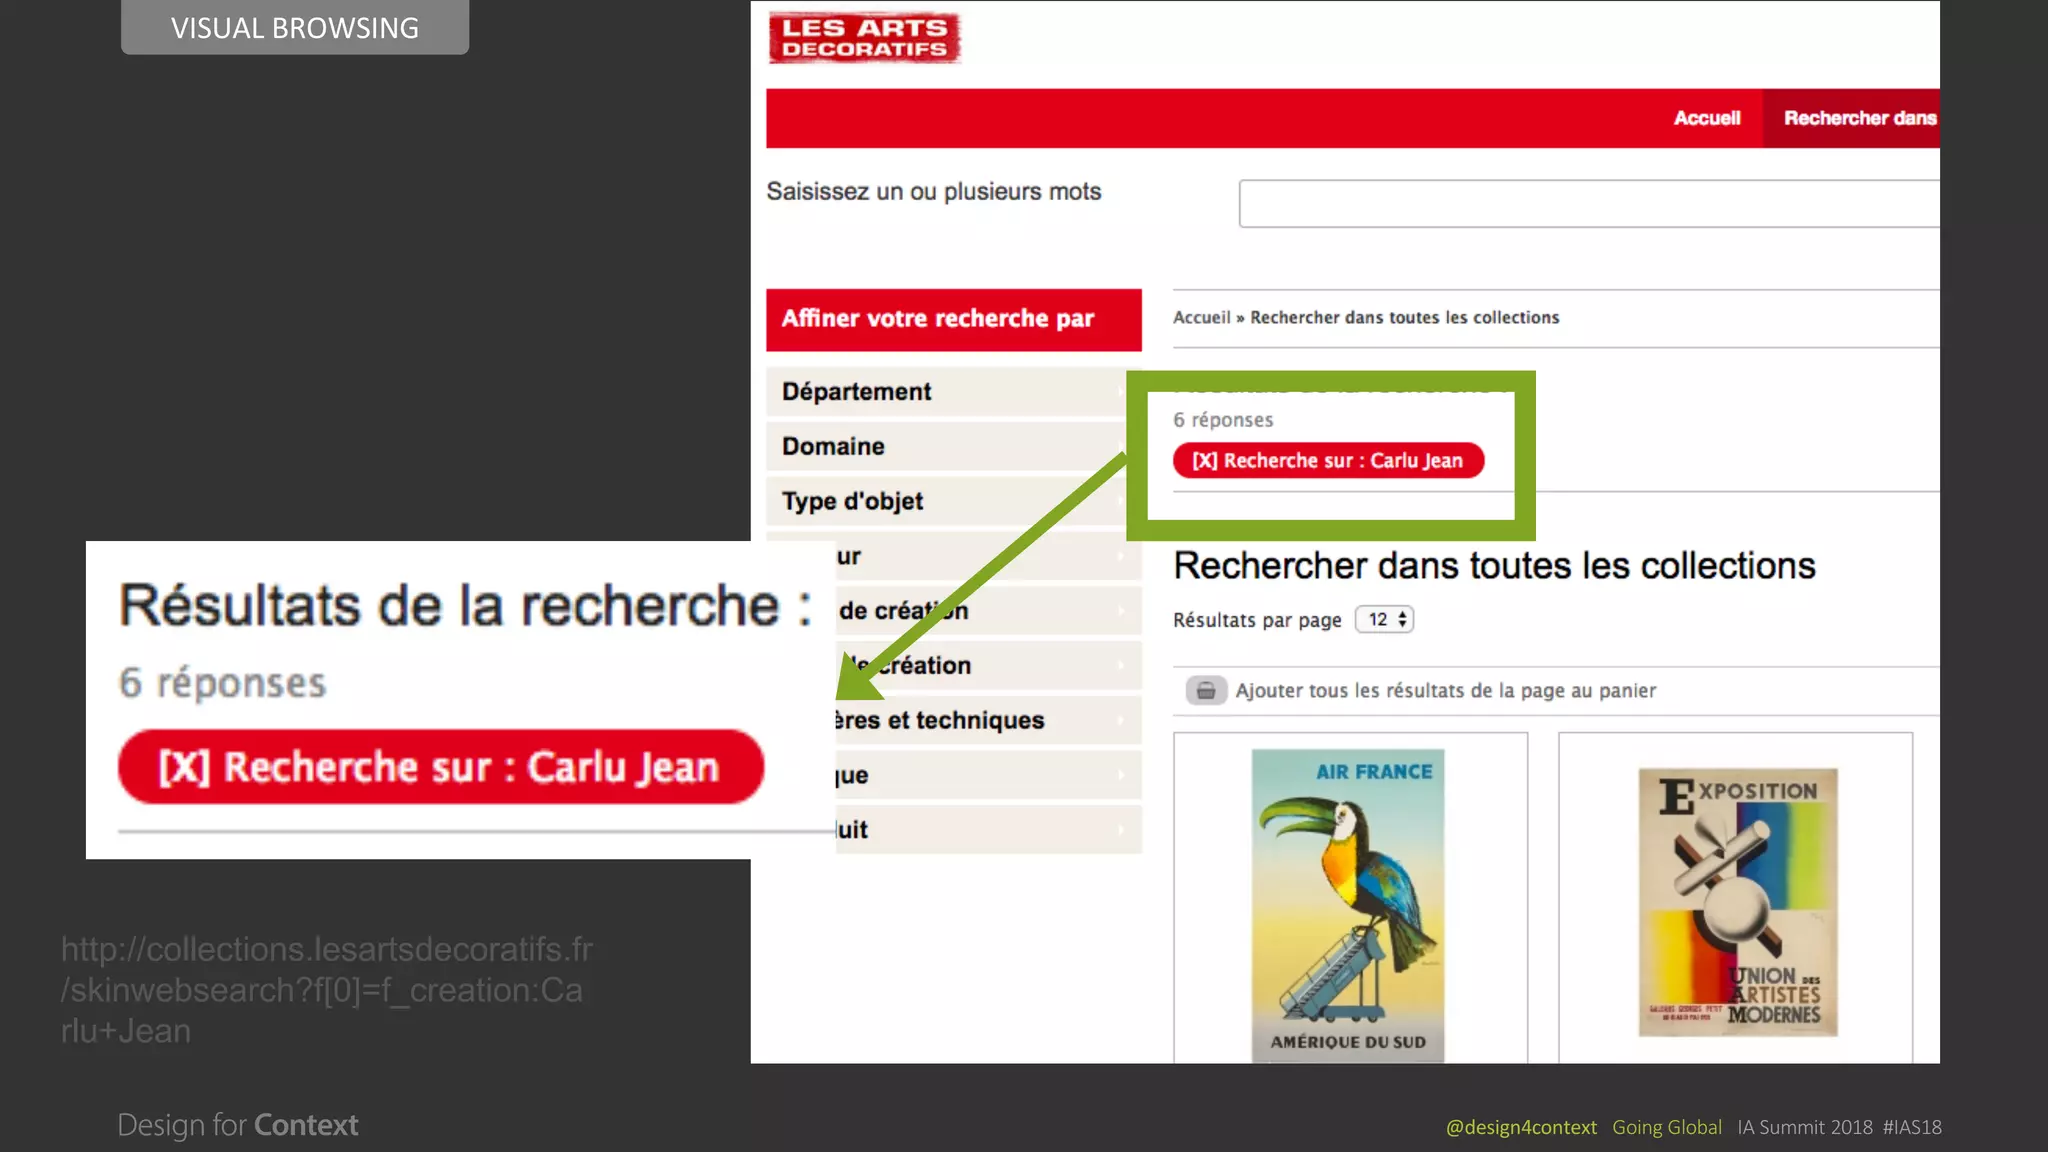Click the Accueil breadcrumb link

1201,317
